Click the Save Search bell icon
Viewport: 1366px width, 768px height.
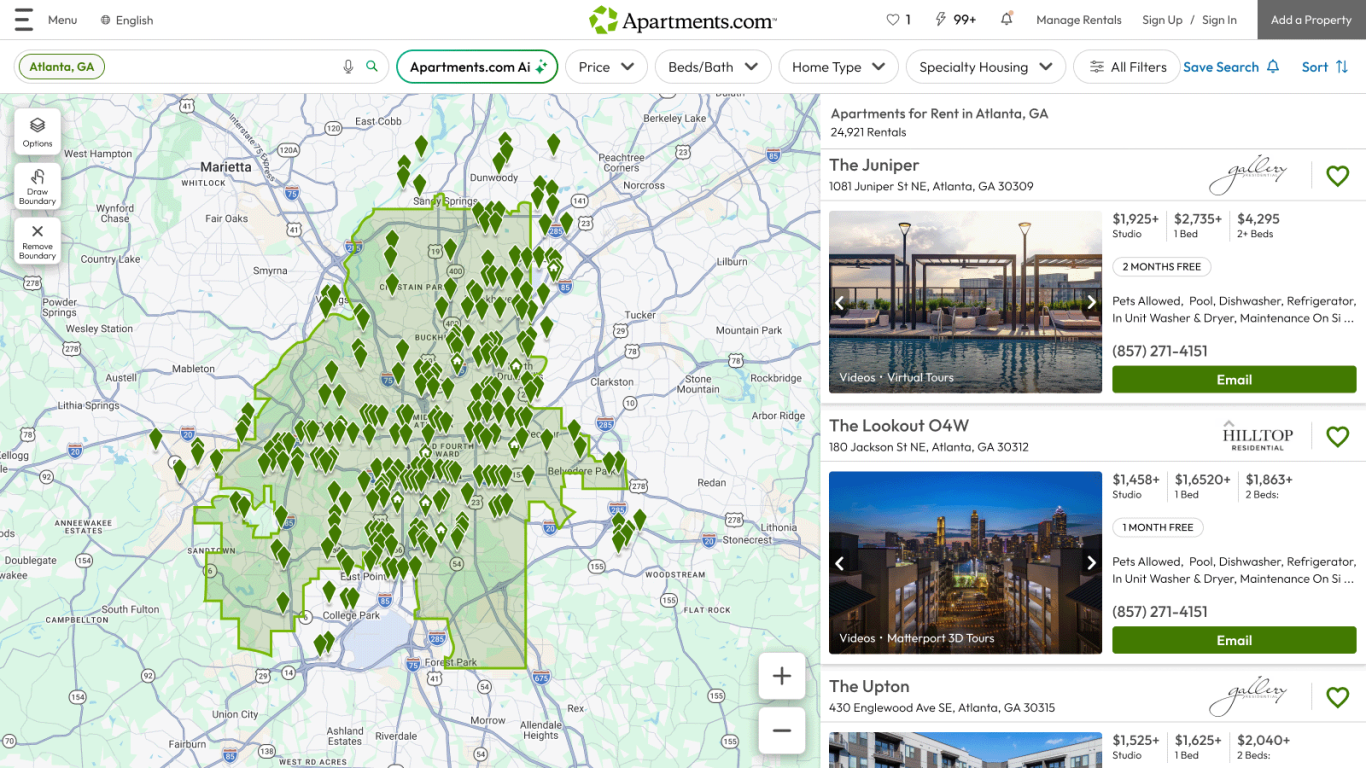tap(1273, 67)
